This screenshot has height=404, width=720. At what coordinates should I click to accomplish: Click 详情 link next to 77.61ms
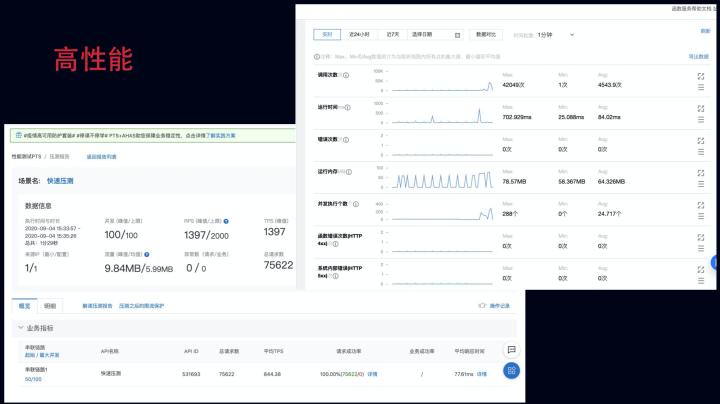coord(482,374)
